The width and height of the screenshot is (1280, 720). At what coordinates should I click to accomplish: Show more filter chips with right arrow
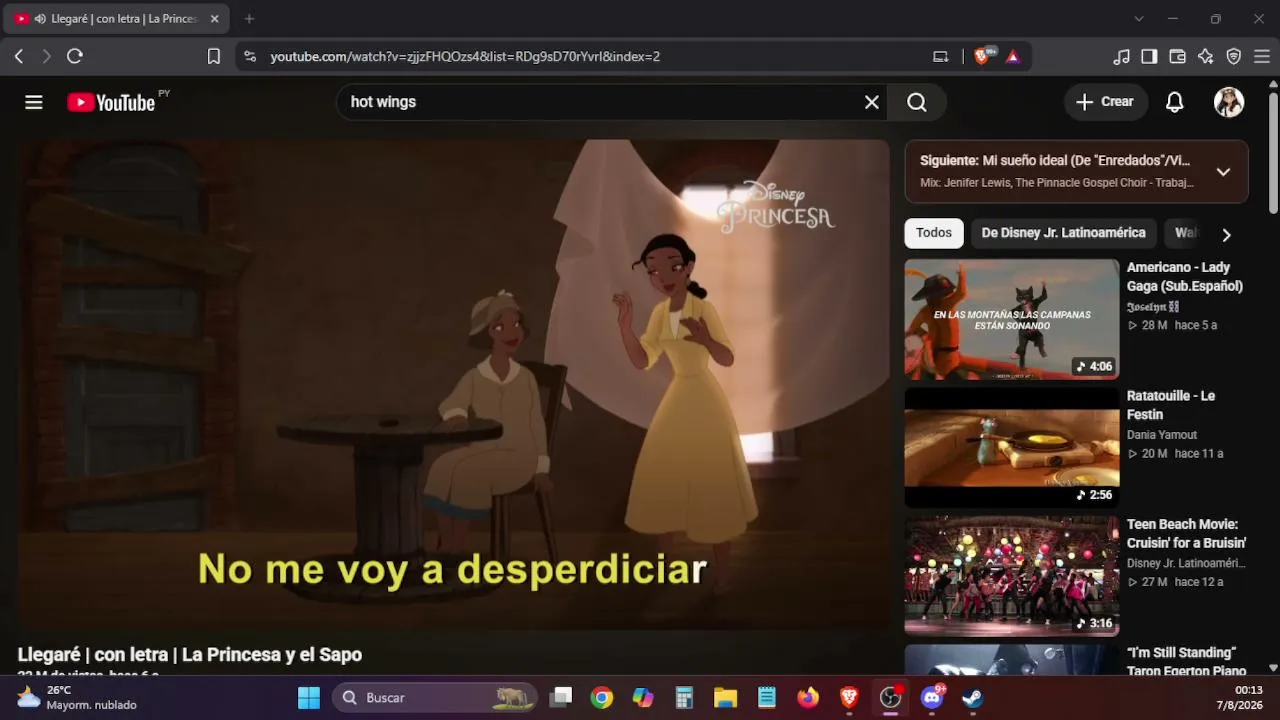[1226, 235]
